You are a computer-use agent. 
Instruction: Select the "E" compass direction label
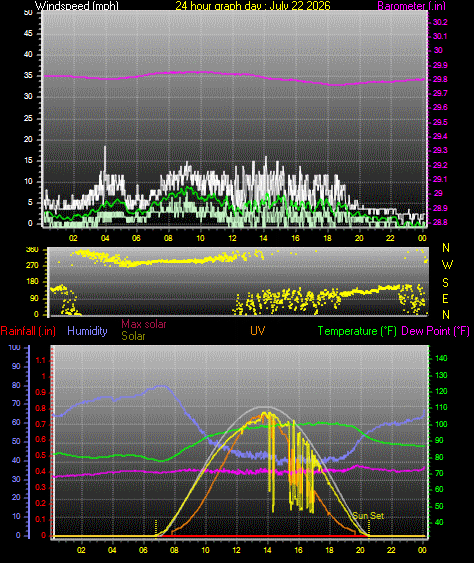point(445,298)
